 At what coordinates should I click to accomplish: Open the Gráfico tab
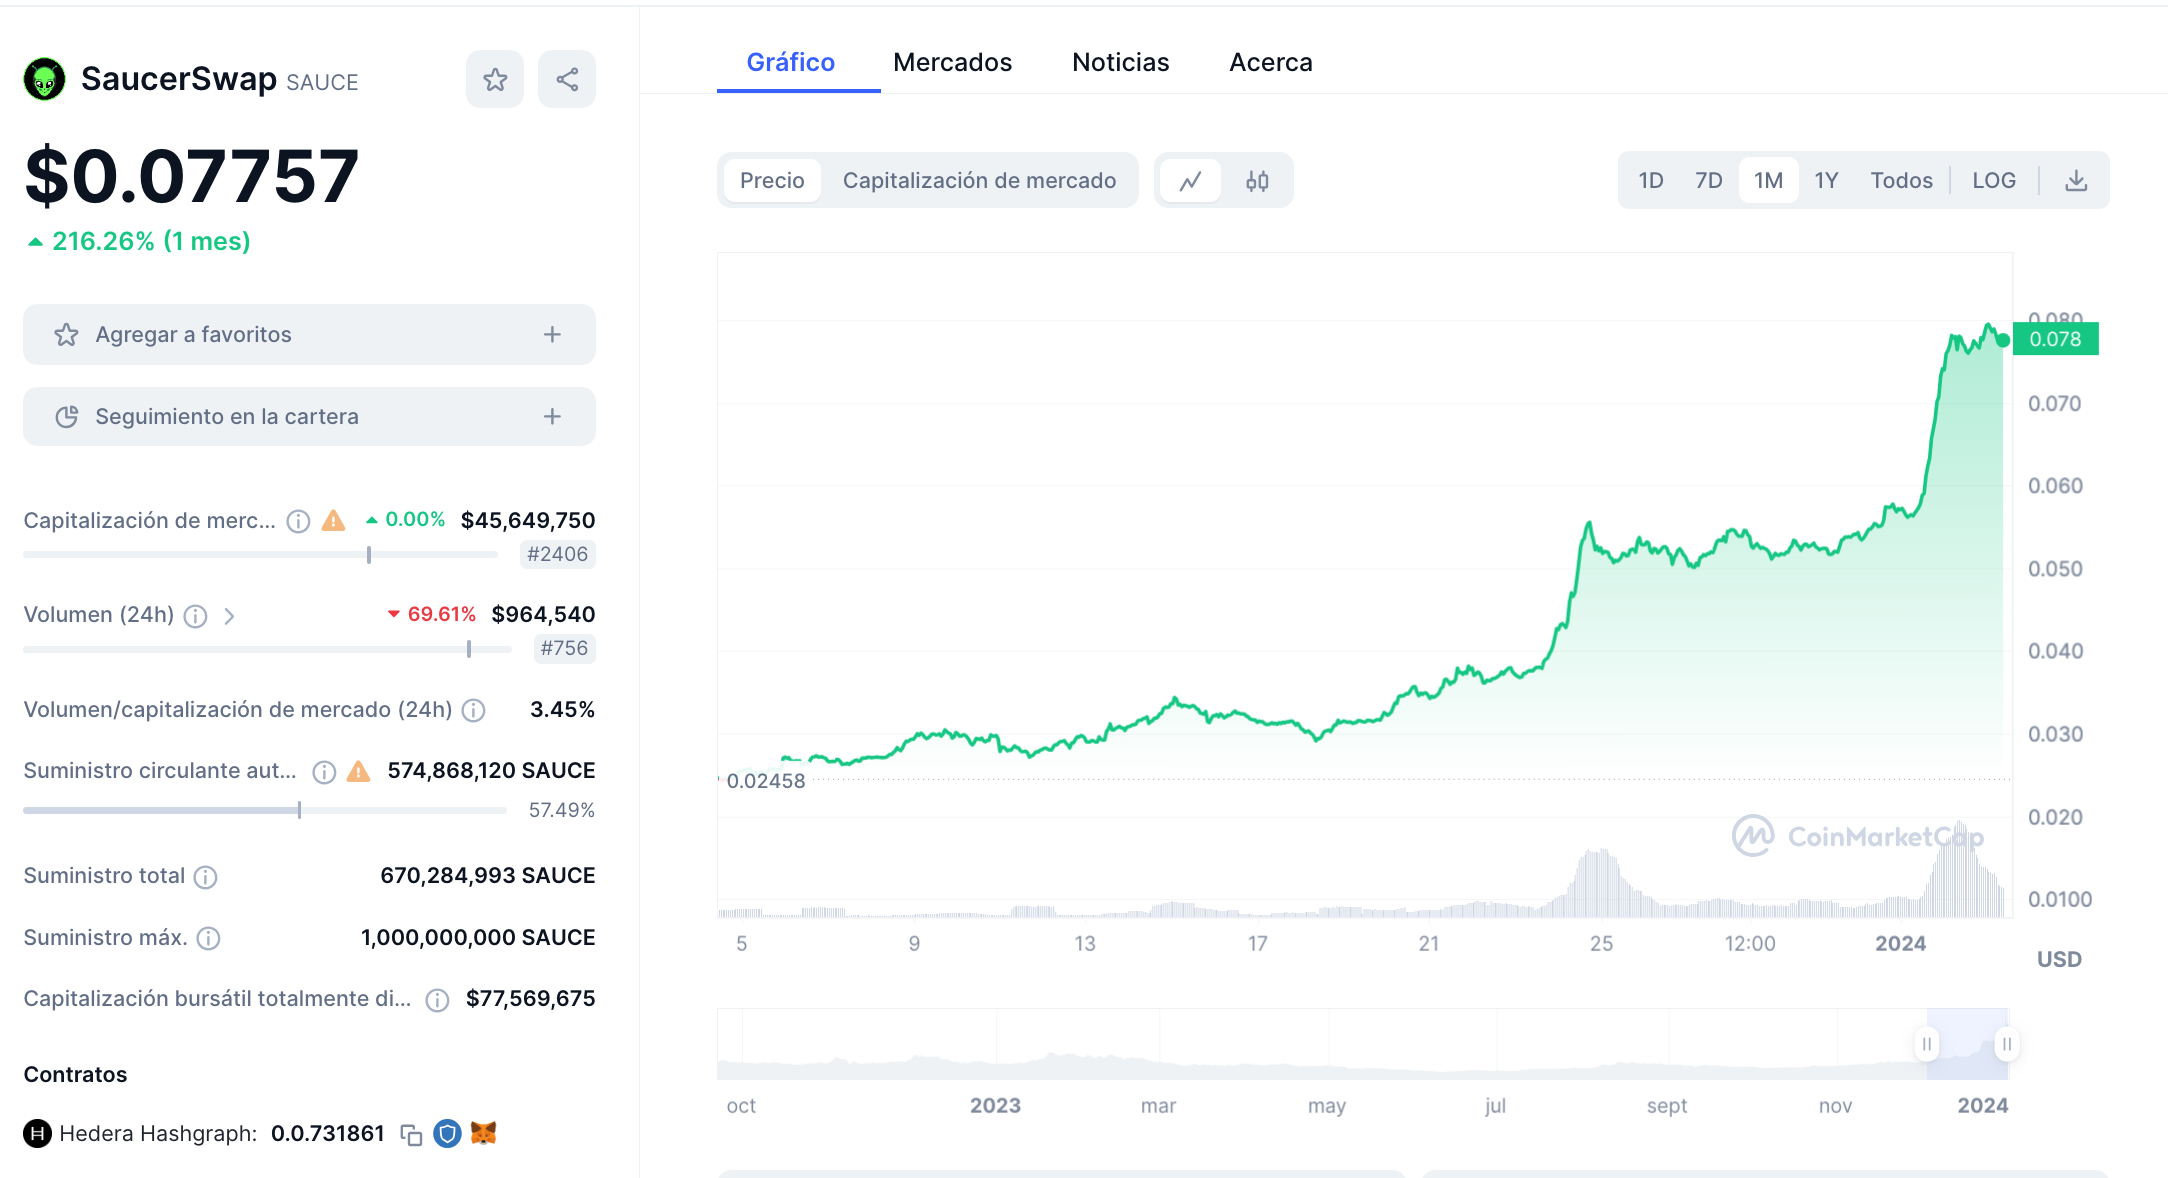pos(791,62)
